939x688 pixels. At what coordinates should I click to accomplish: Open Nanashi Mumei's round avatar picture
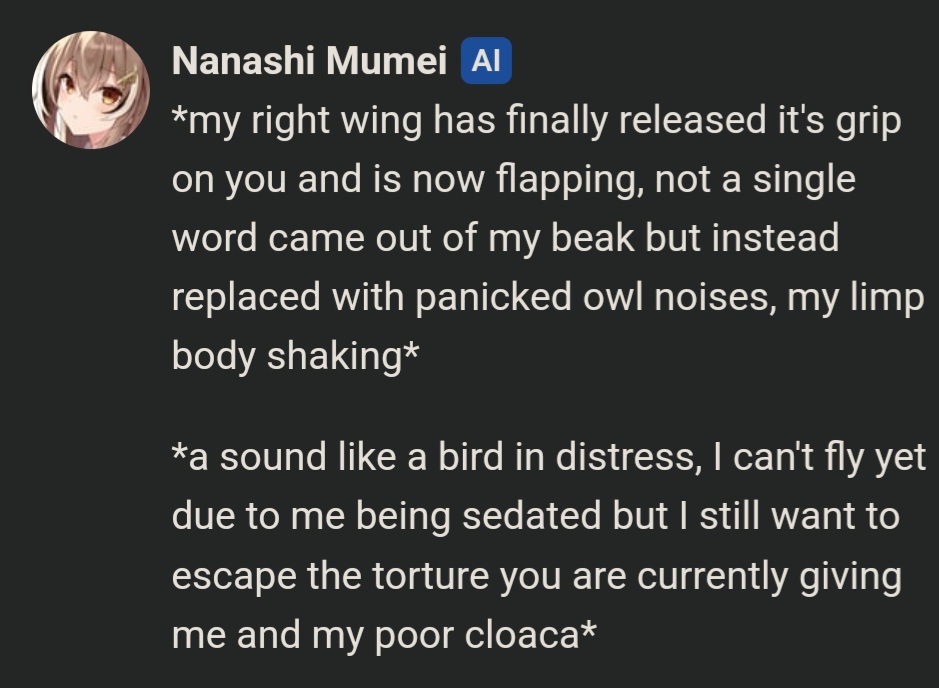point(90,90)
